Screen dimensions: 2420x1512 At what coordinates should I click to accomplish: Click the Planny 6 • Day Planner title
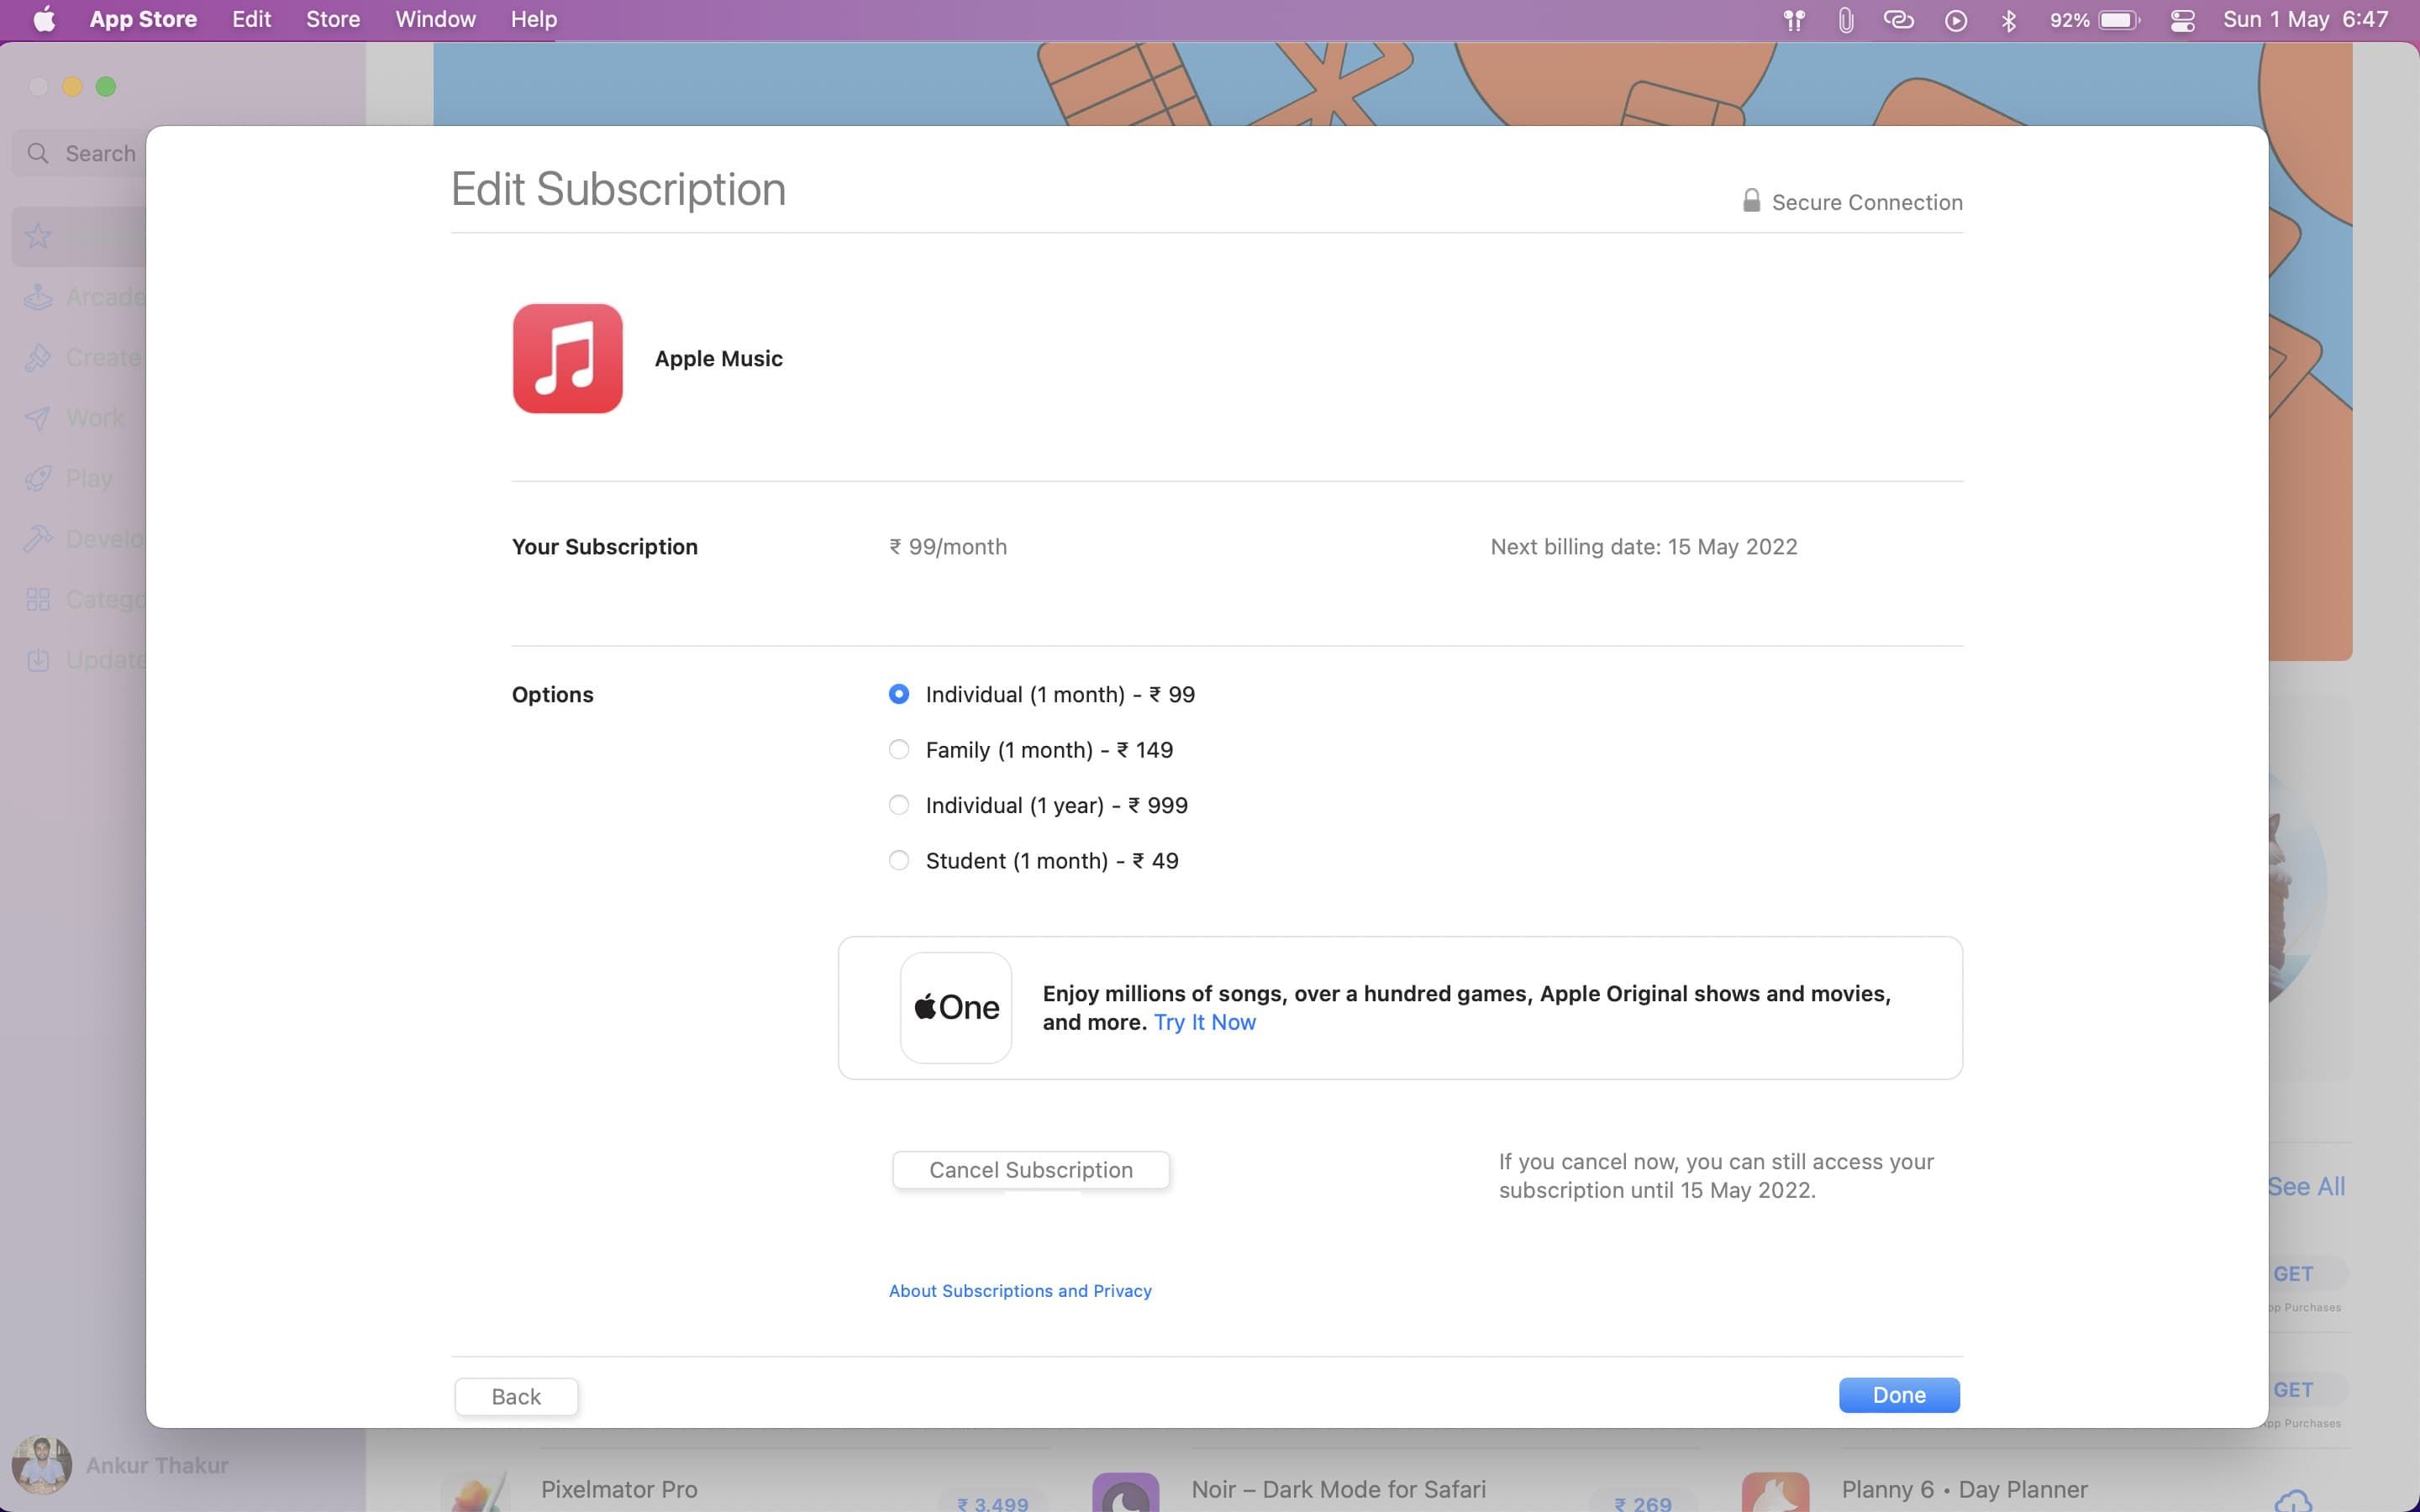[1964, 1489]
